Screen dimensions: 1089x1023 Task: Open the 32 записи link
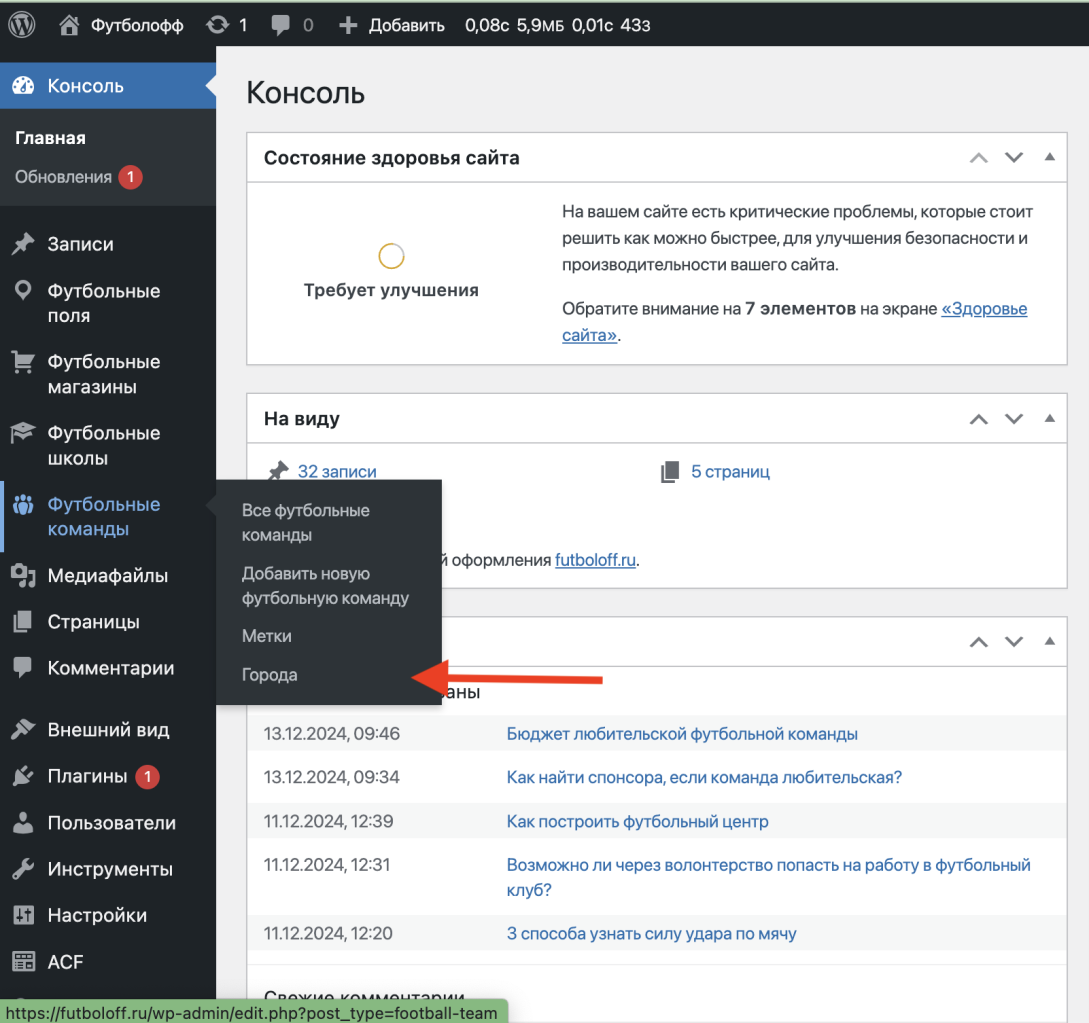coord(337,472)
